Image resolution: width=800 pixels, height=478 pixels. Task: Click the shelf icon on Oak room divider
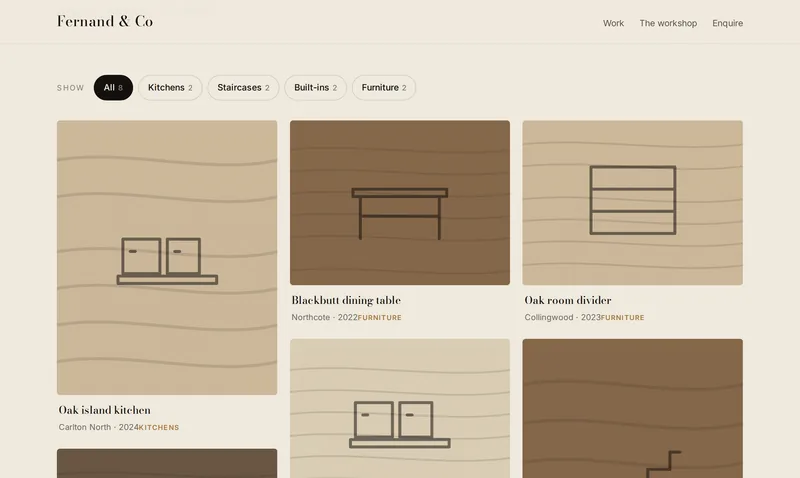(x=633, y=200)
